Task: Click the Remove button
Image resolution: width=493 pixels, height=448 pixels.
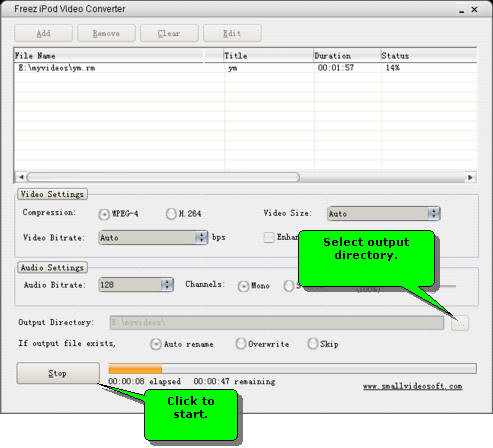Action: 106,33
